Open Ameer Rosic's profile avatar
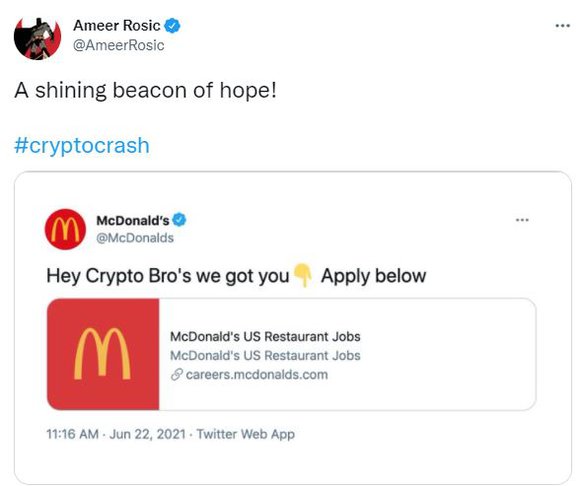 tap(37, 38)
